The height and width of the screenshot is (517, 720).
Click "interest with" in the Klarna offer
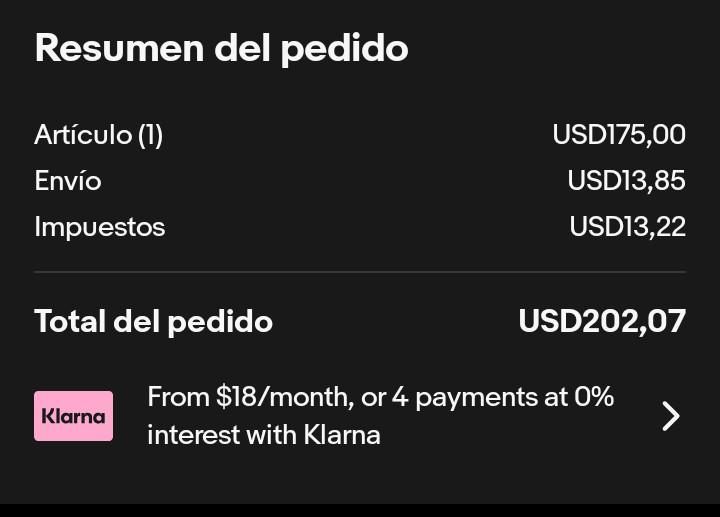pyautogui.click(x=222, y=434)
